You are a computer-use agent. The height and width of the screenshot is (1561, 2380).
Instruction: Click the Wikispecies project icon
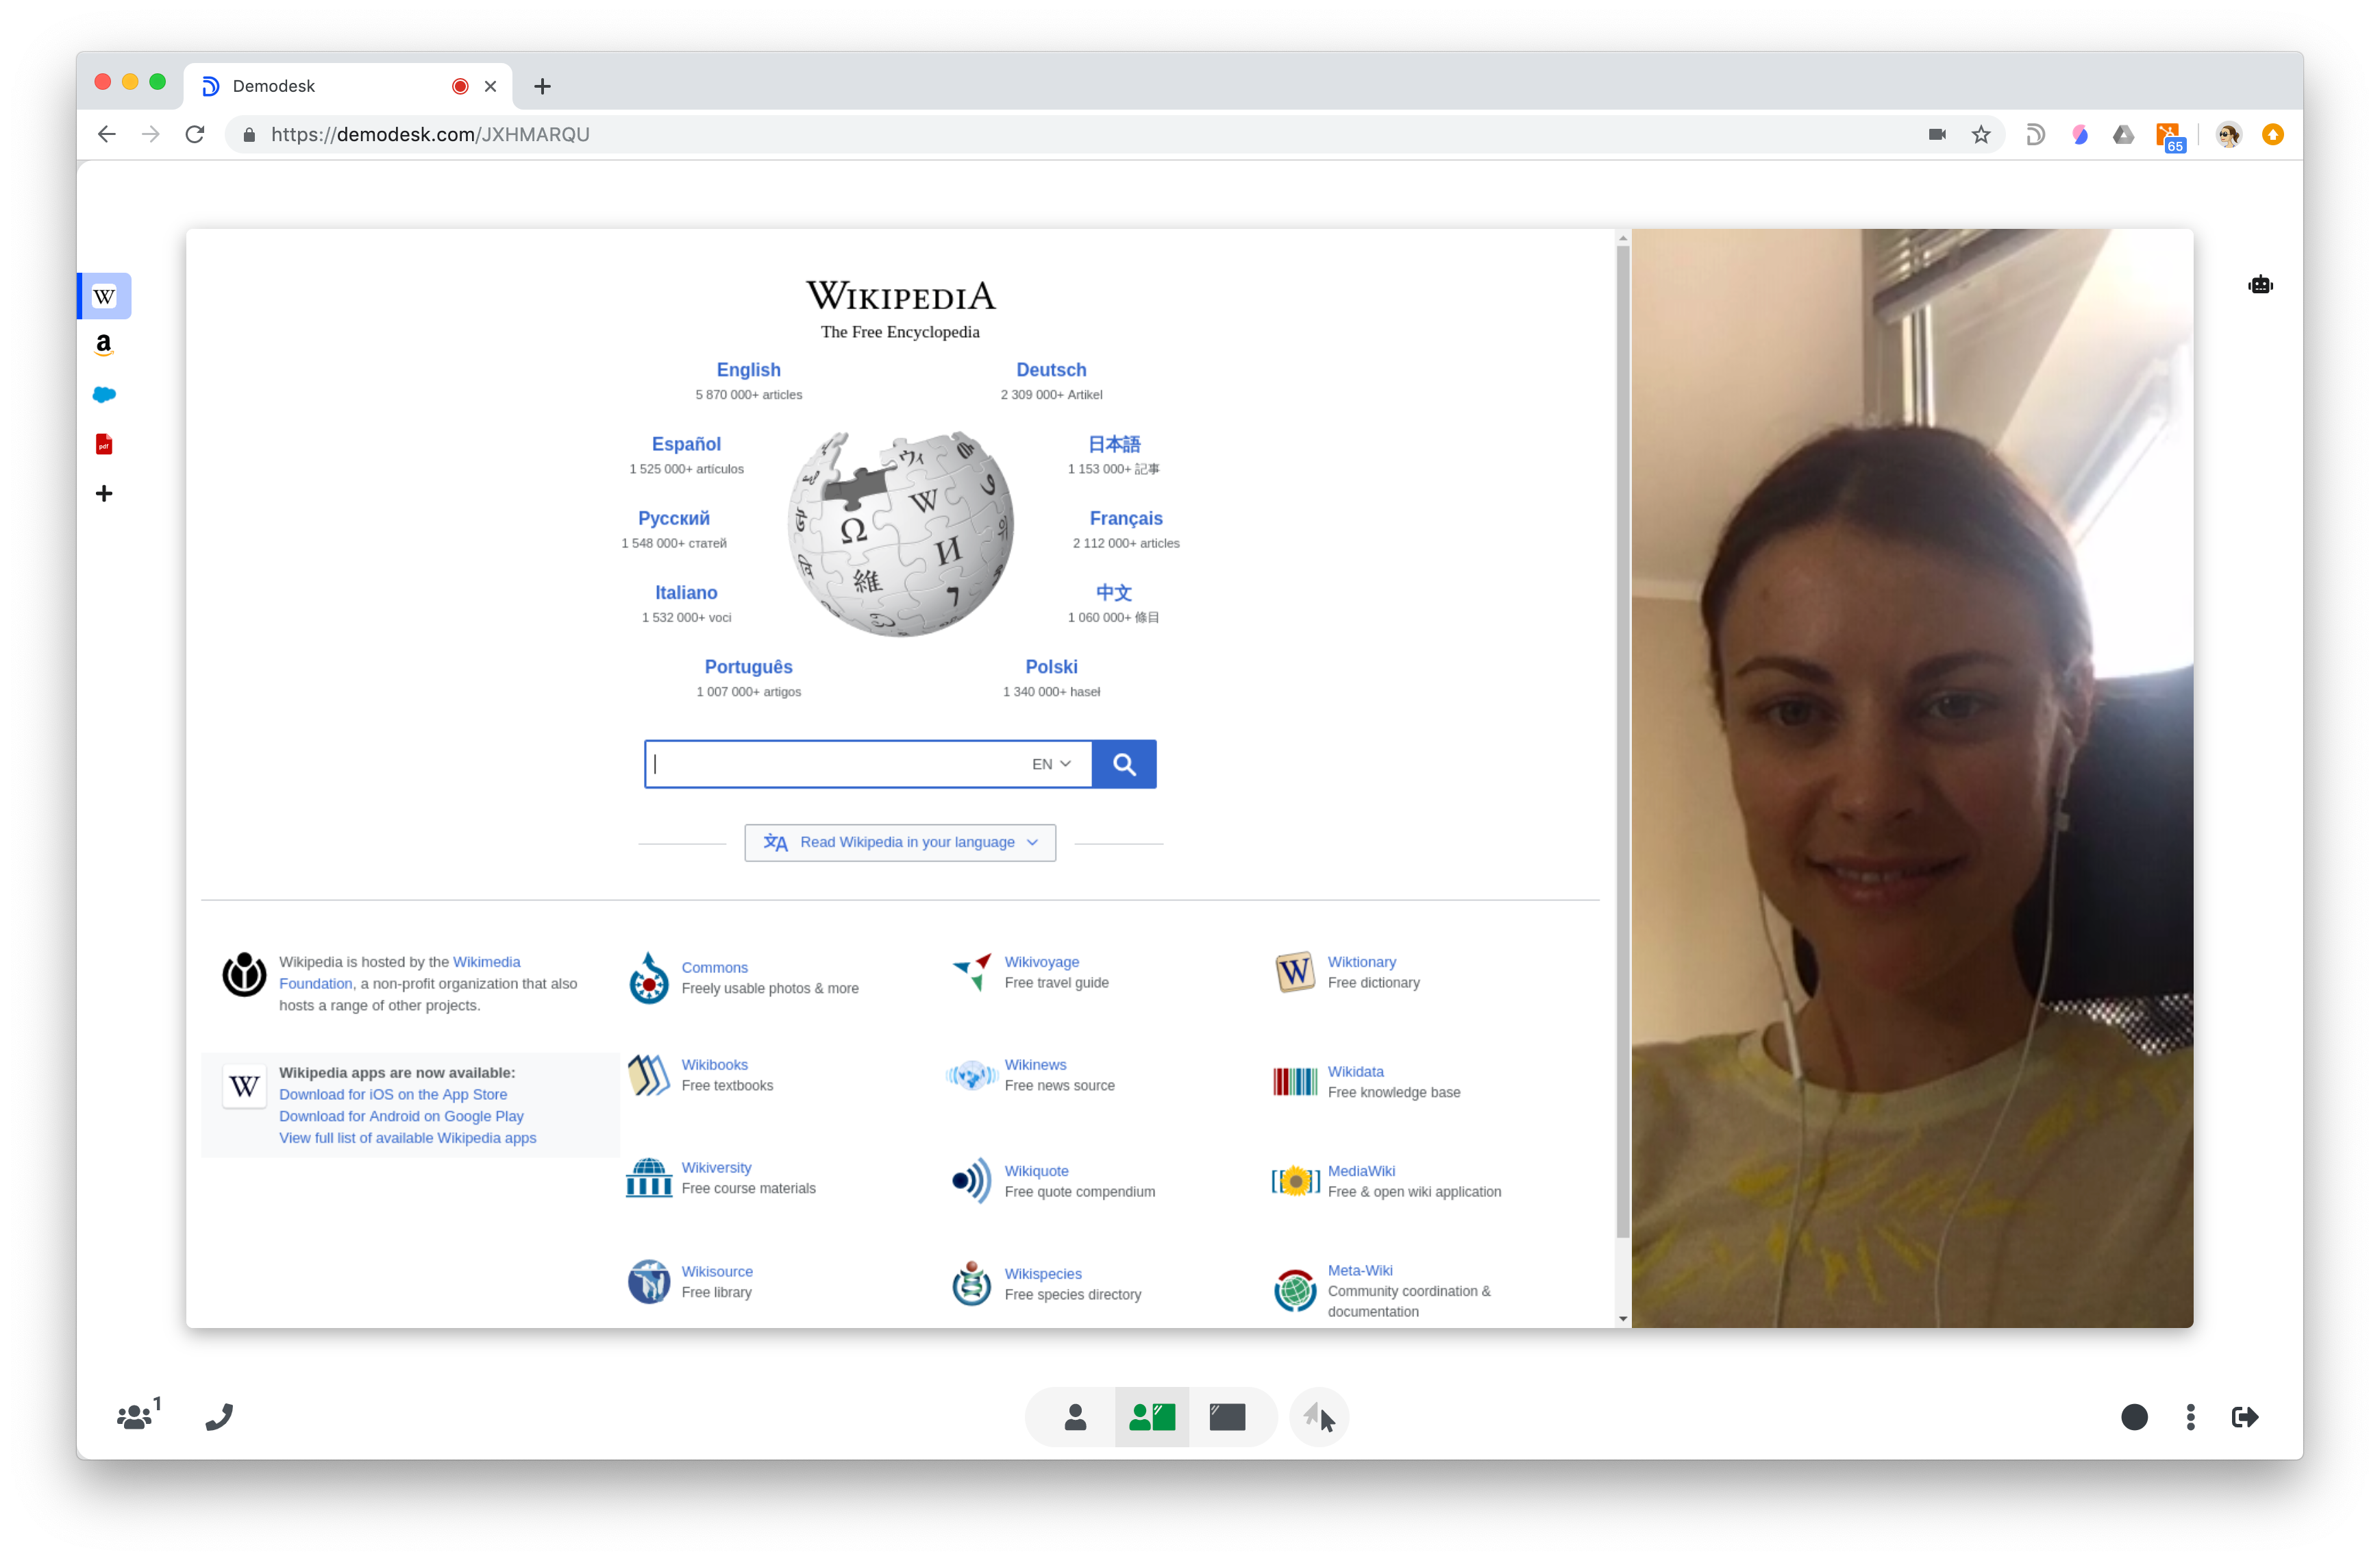coord(971,1283)
